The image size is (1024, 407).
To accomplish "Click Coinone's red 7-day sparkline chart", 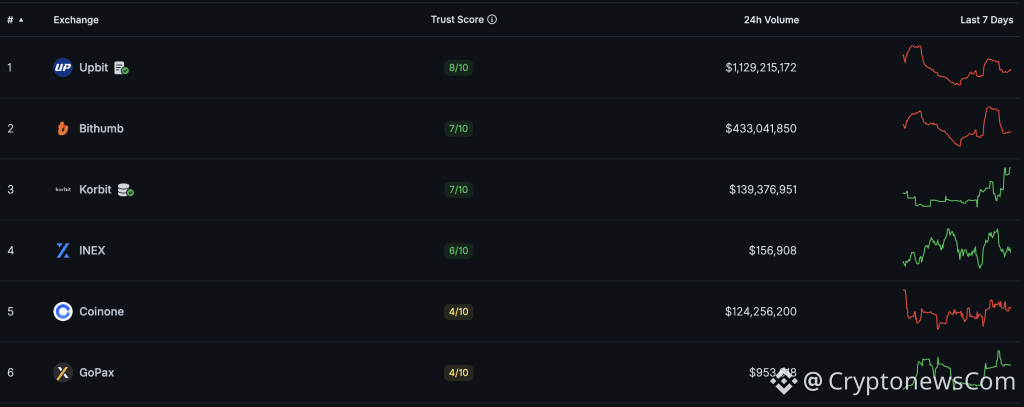I will point(957,310).
